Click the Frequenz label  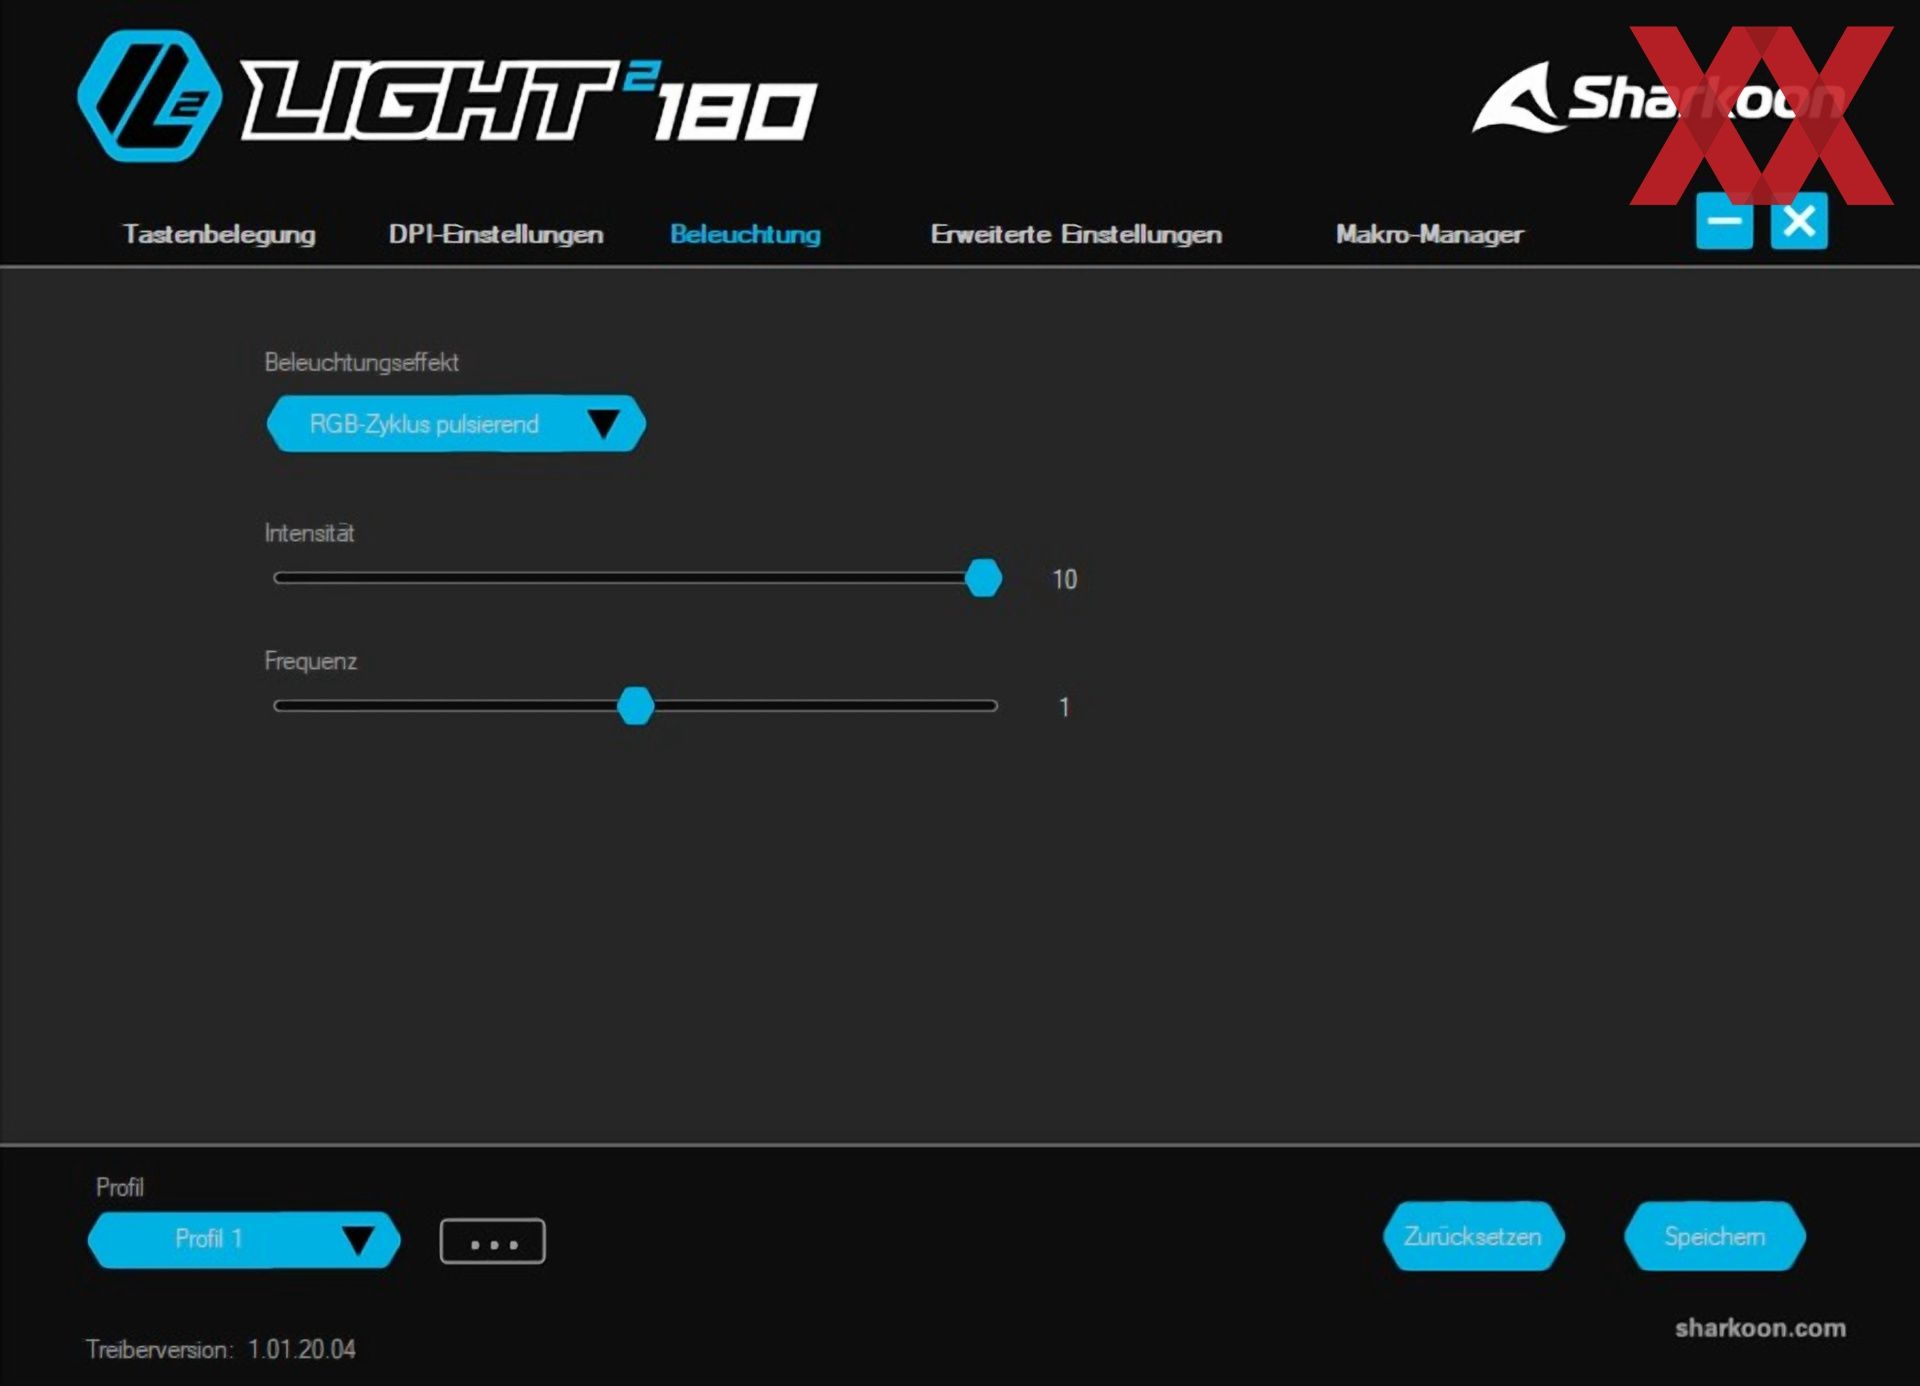click(311, 661)
